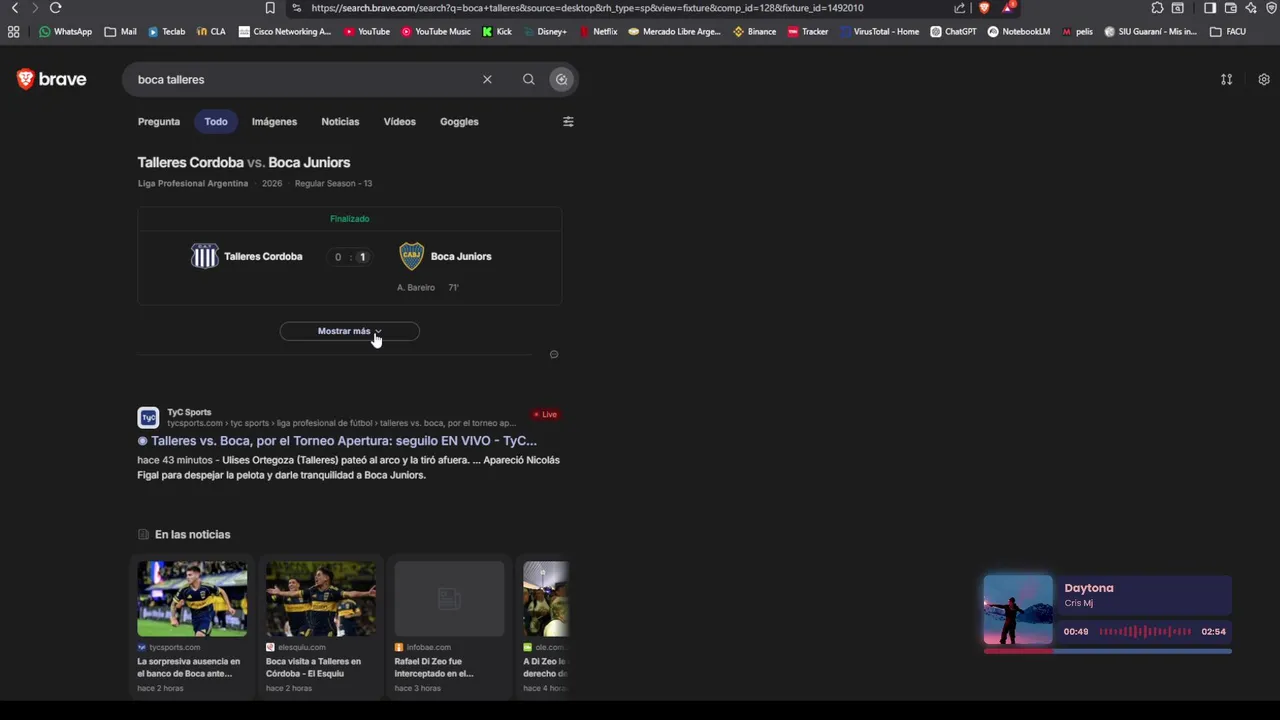Open search filters slider icon
Viewport: 1280px width, 720px height.
(568, 122)
